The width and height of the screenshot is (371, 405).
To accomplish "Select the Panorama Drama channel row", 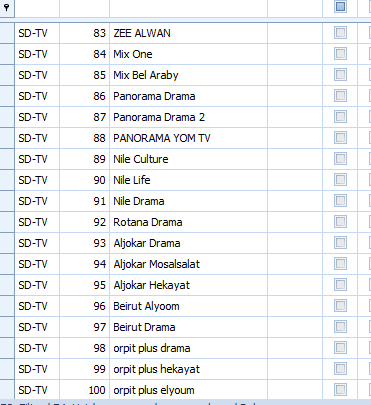I will (x=185, y=96).
